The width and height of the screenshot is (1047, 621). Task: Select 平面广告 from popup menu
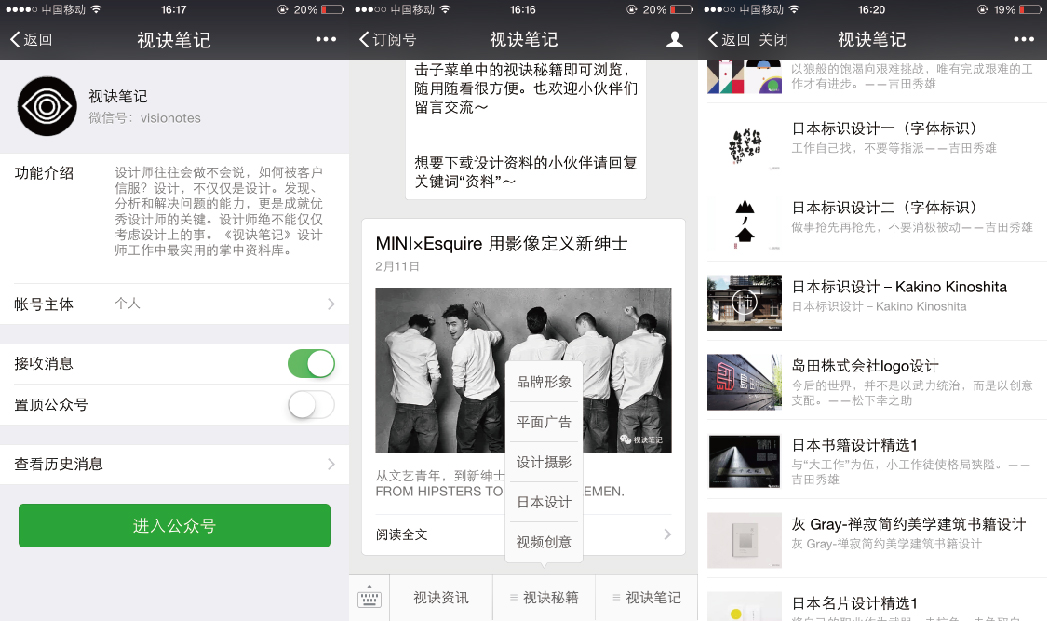544,422
